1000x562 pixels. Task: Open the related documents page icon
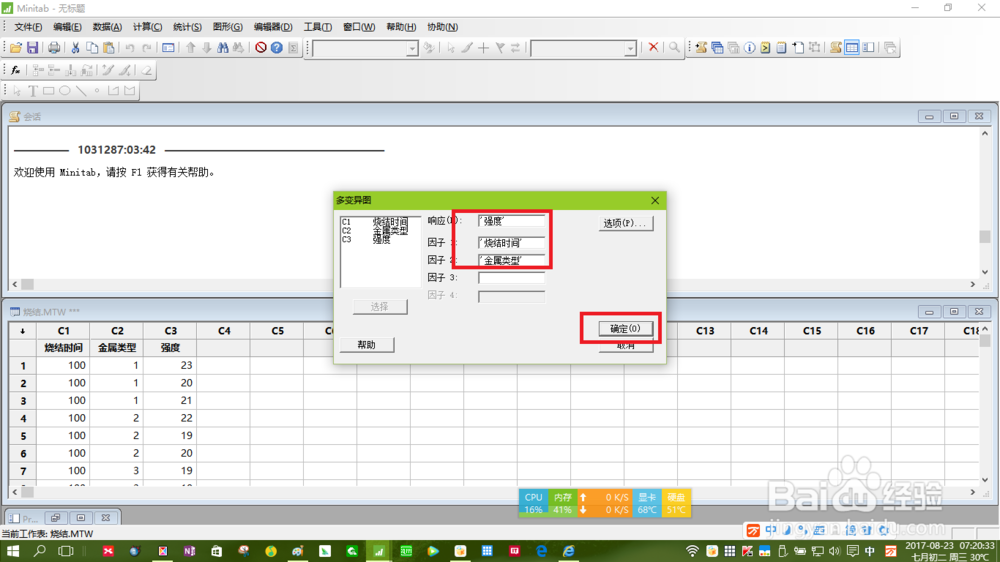(x=798, y=48)
